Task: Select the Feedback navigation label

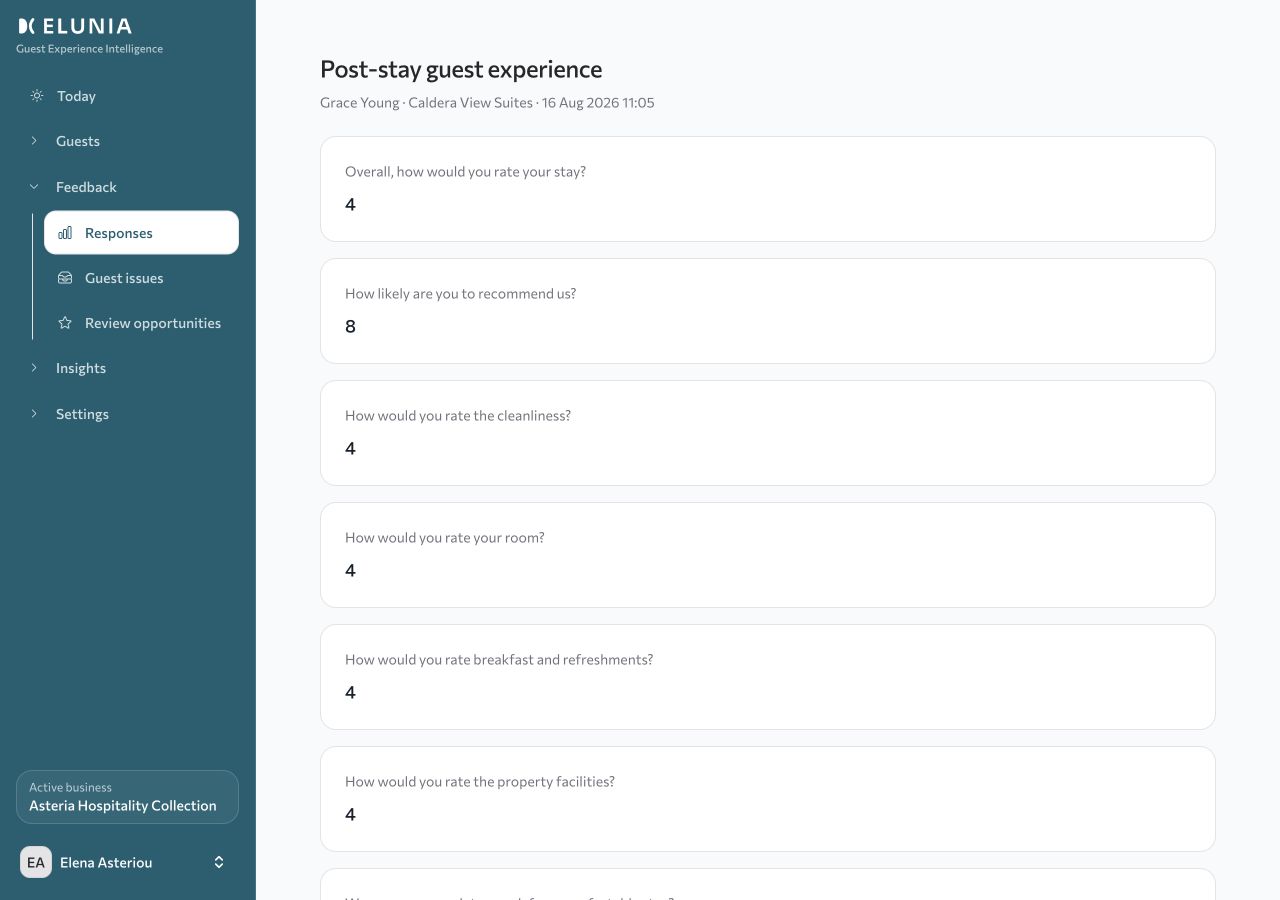Action: (x=86, y=187)
